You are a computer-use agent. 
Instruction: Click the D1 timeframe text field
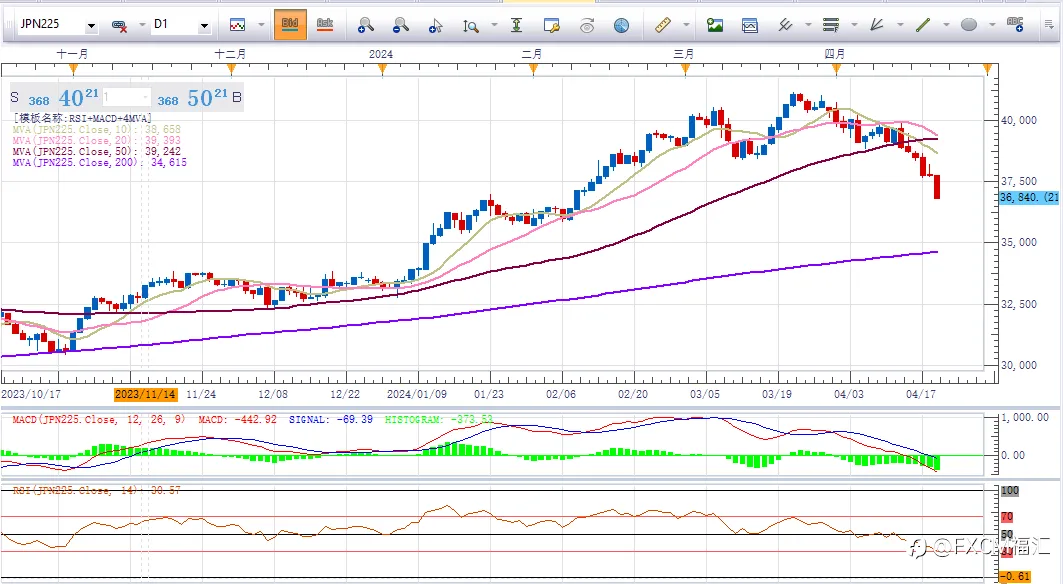click(174, 24)
